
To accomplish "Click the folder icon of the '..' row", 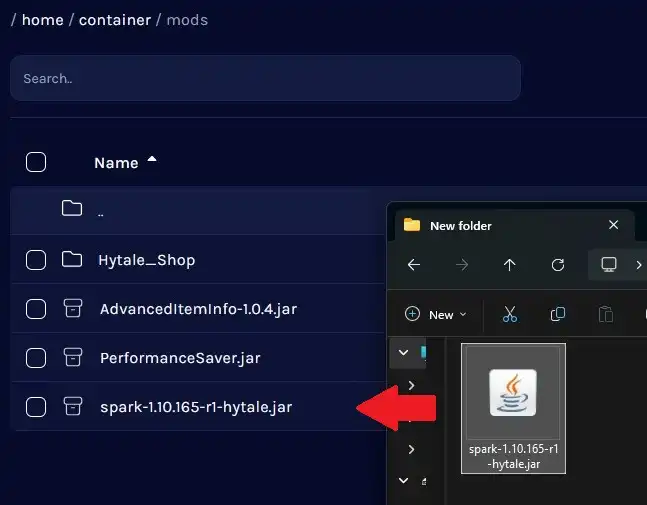I will pos(72,208).
